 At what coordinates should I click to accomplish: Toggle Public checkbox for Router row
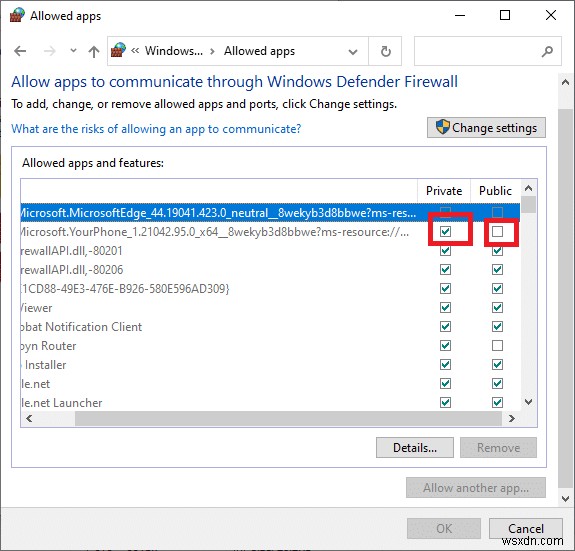pos(498,345)
